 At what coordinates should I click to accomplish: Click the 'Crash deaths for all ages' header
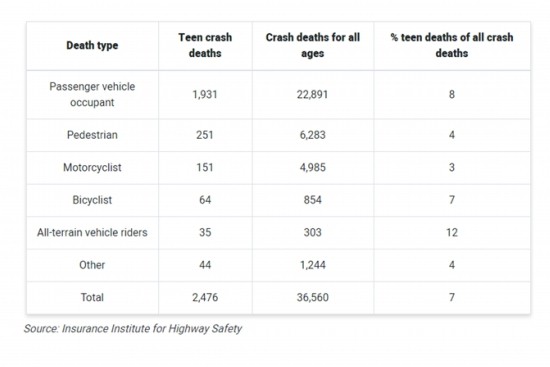click(313, 45)
